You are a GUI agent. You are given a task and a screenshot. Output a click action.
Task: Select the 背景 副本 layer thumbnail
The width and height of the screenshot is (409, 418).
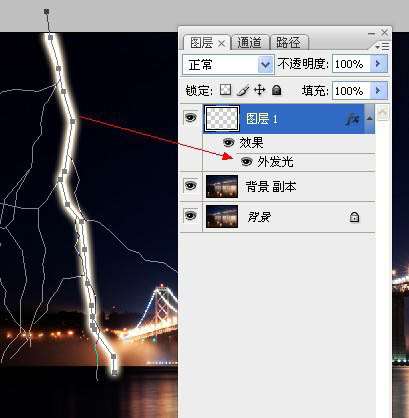click(222, 187)
